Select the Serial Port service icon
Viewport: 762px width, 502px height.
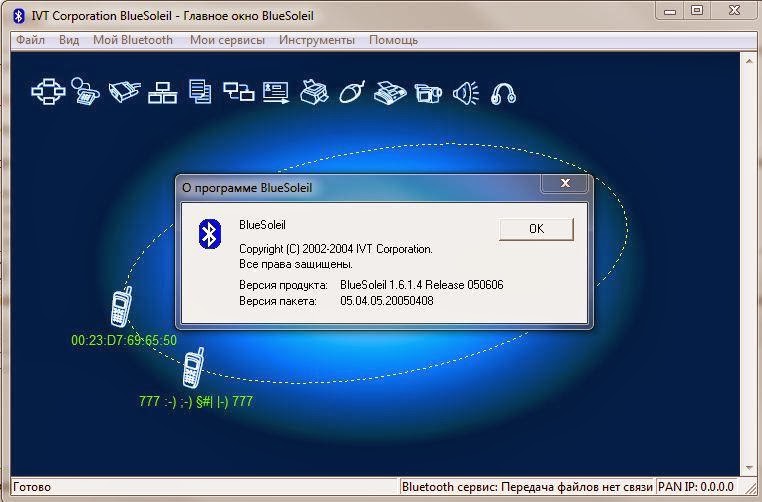pos(124,91)
